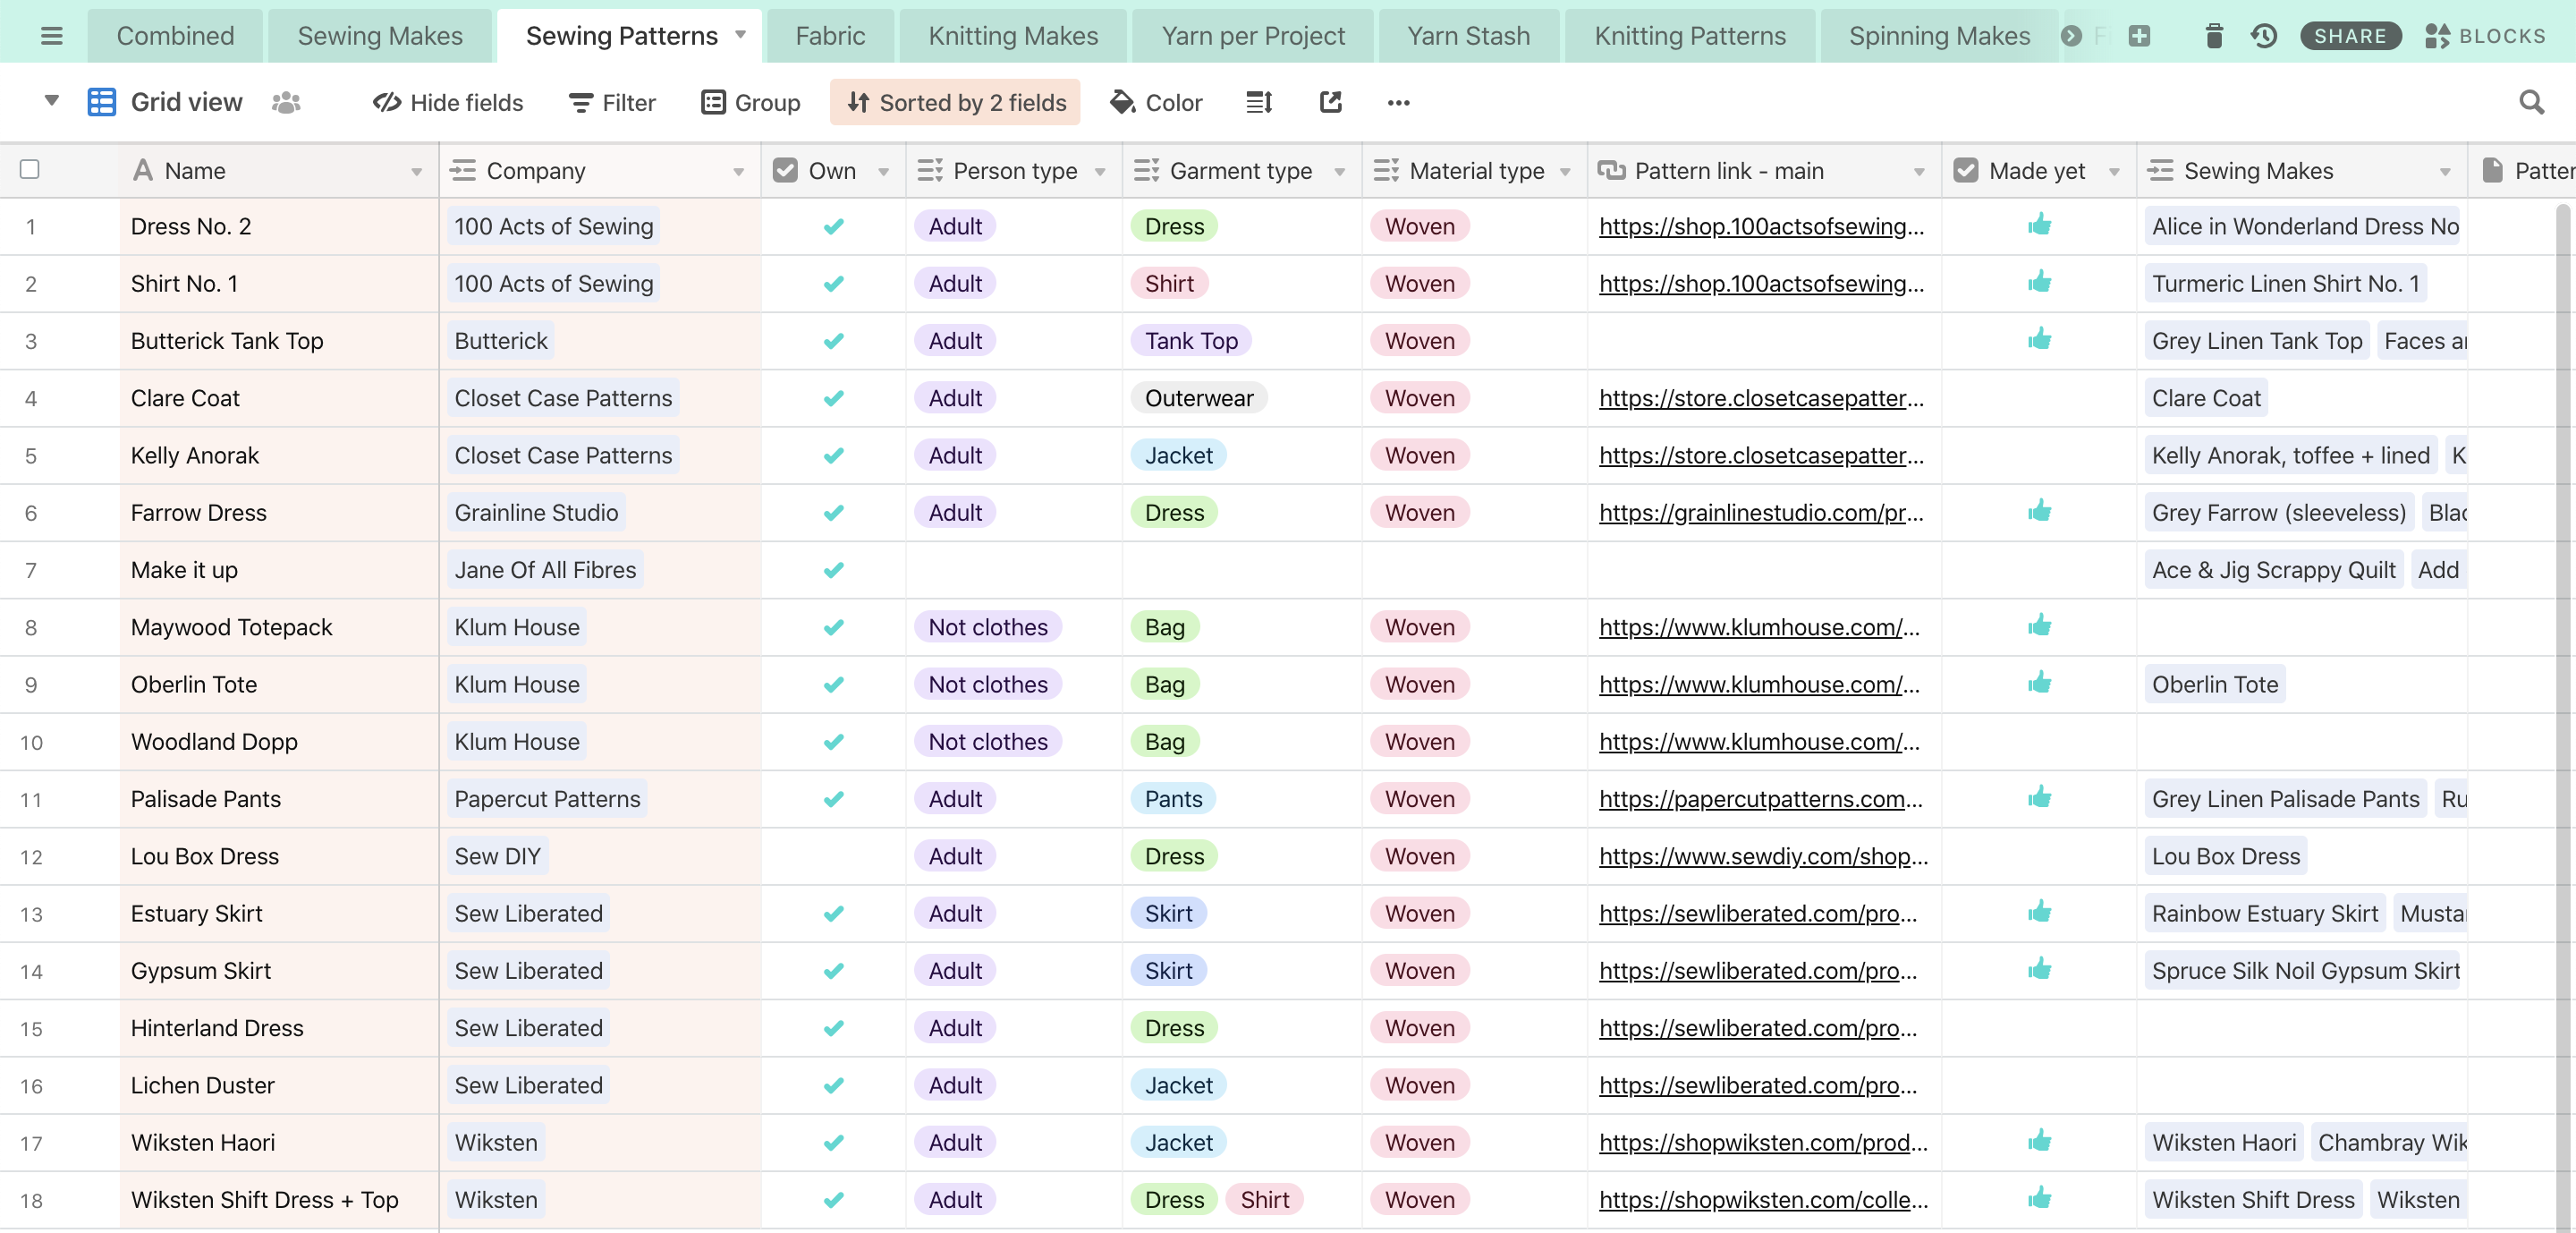Viewport: 2576px width, 1233px height.
Task: Click the Outerwear garment tag
Action: (x=1199, y=399)
